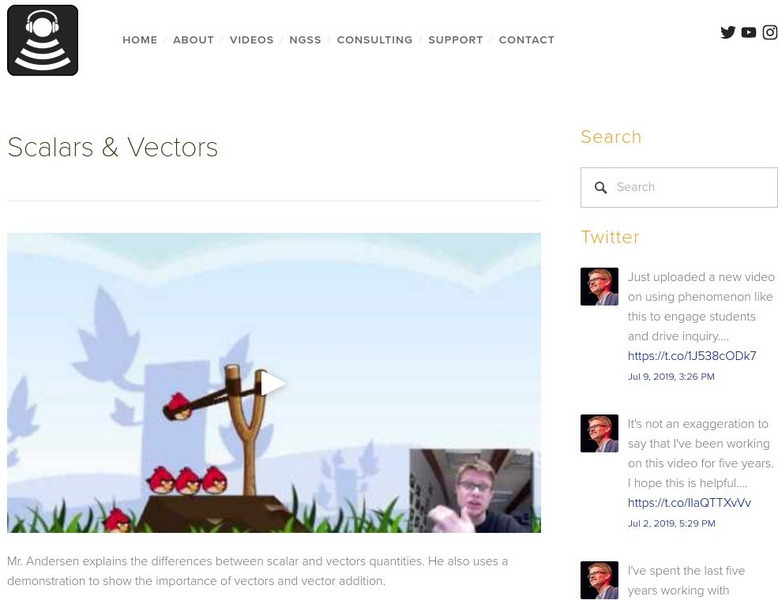Click avatar of the third tweet
Screen dimensions: 778x600
(599, 580)
